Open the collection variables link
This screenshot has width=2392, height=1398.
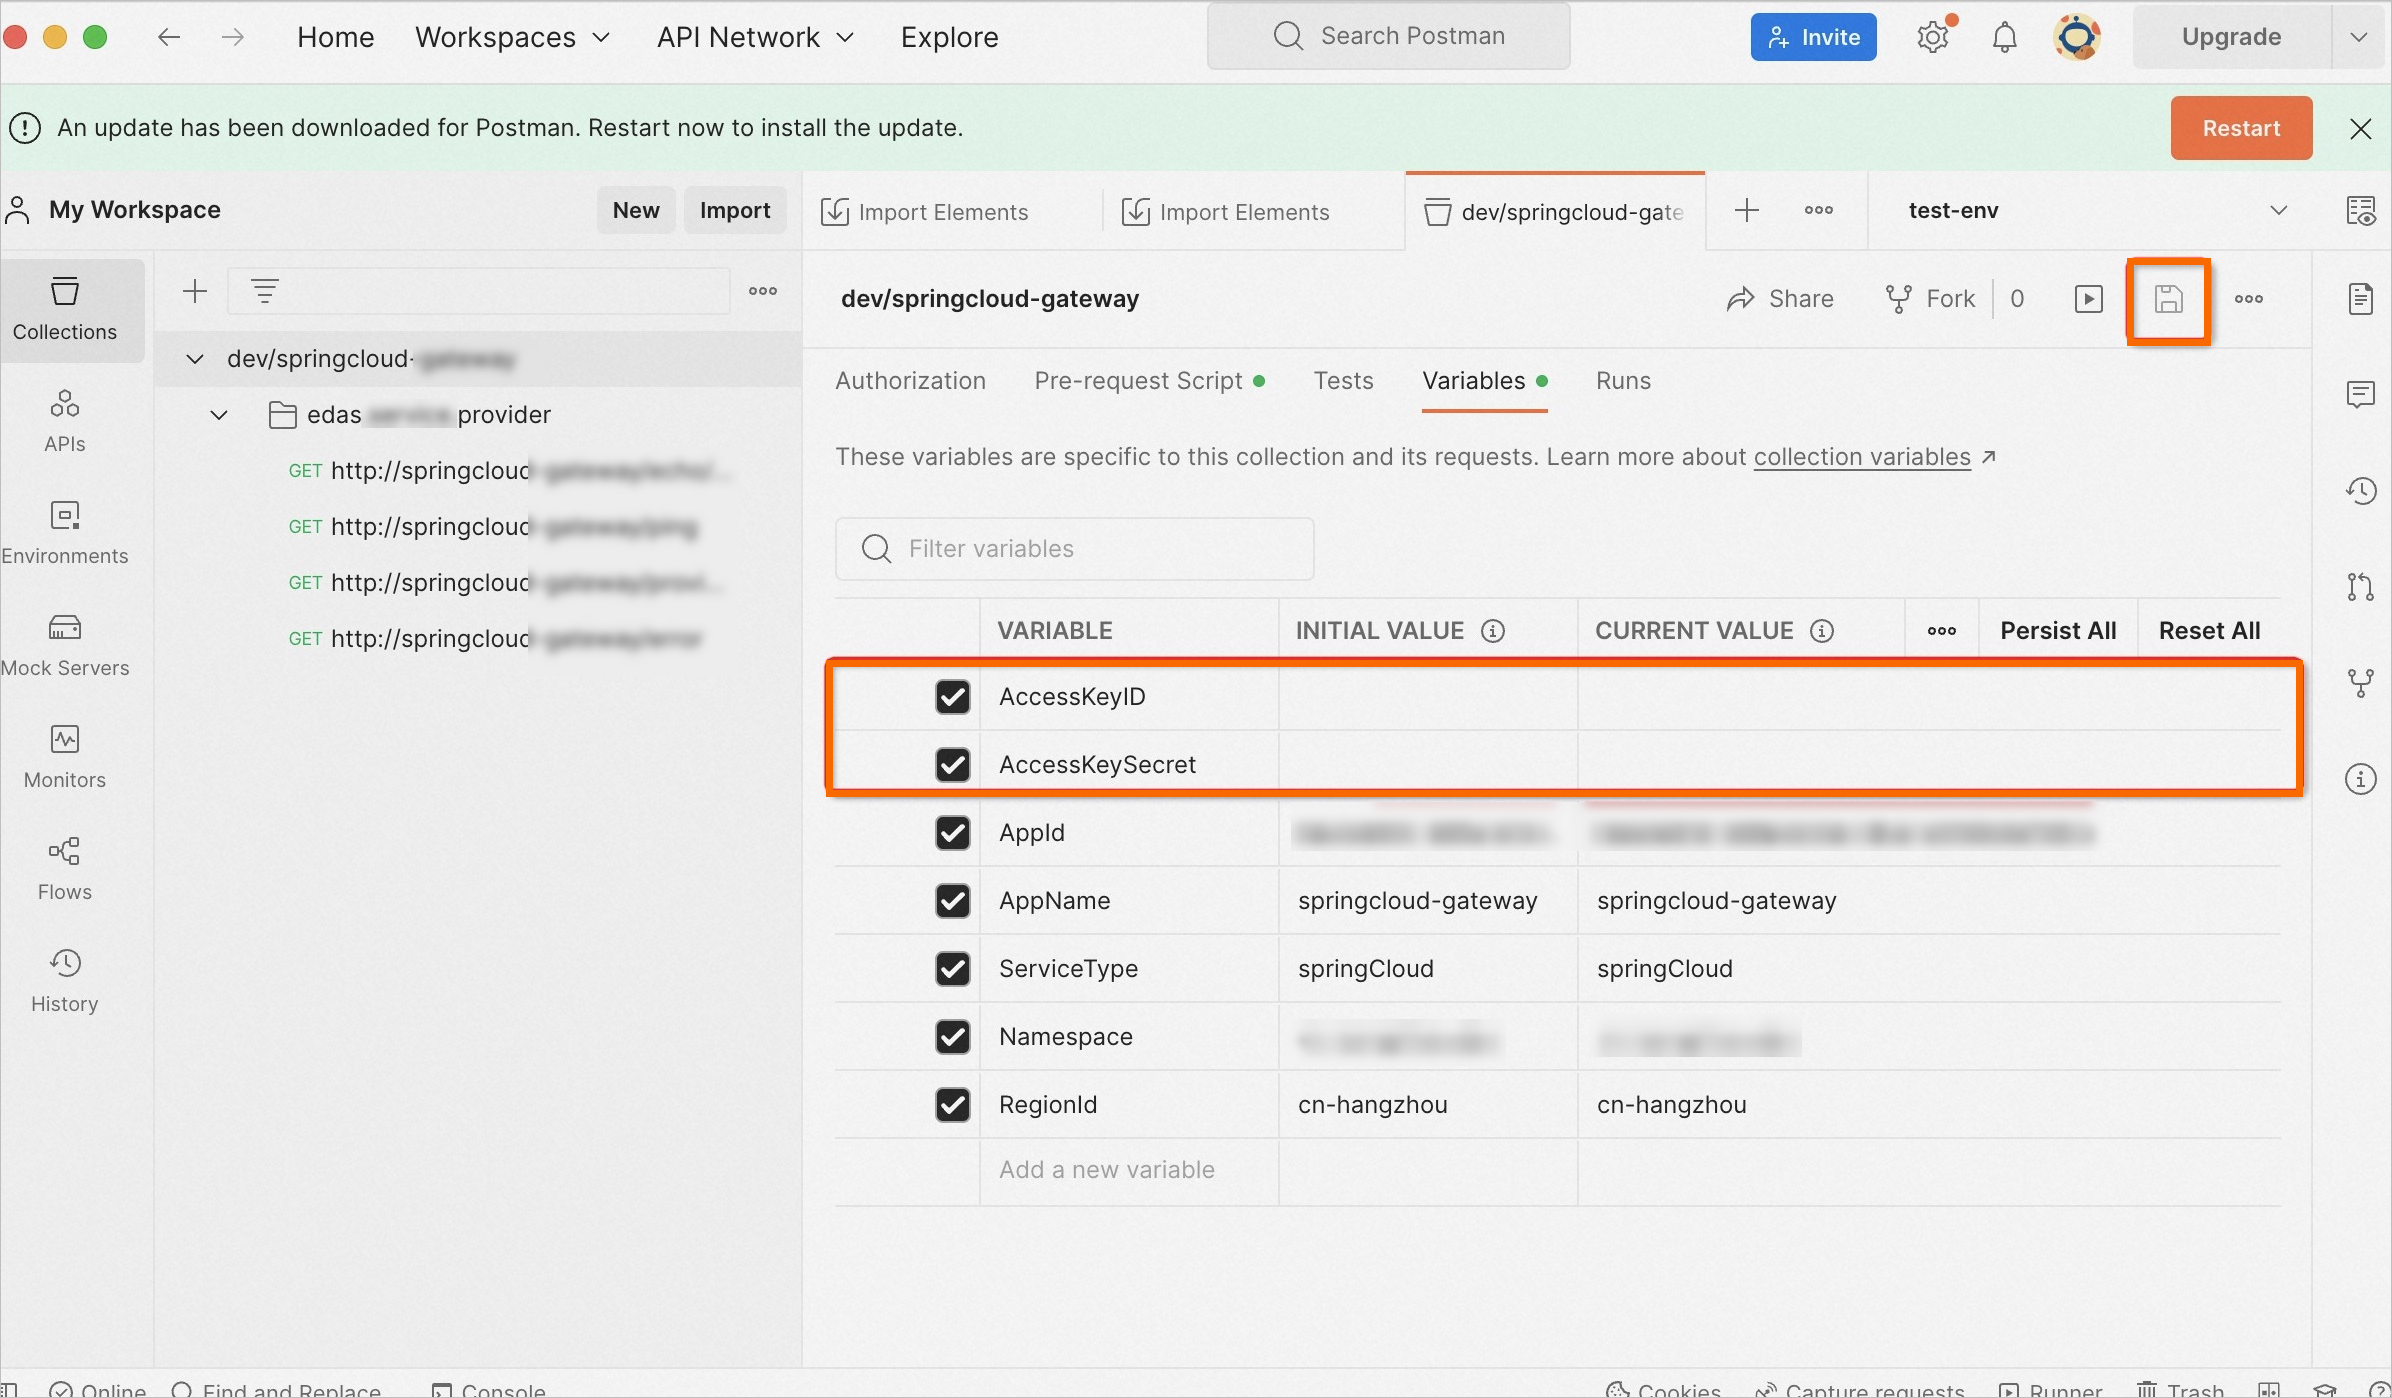1862,457
